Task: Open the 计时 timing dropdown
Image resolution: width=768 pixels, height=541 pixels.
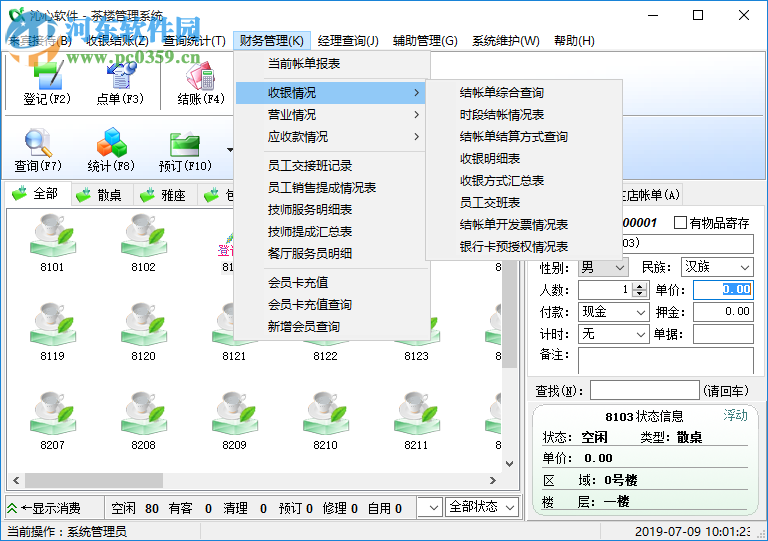Action: (x=640, y=334)
